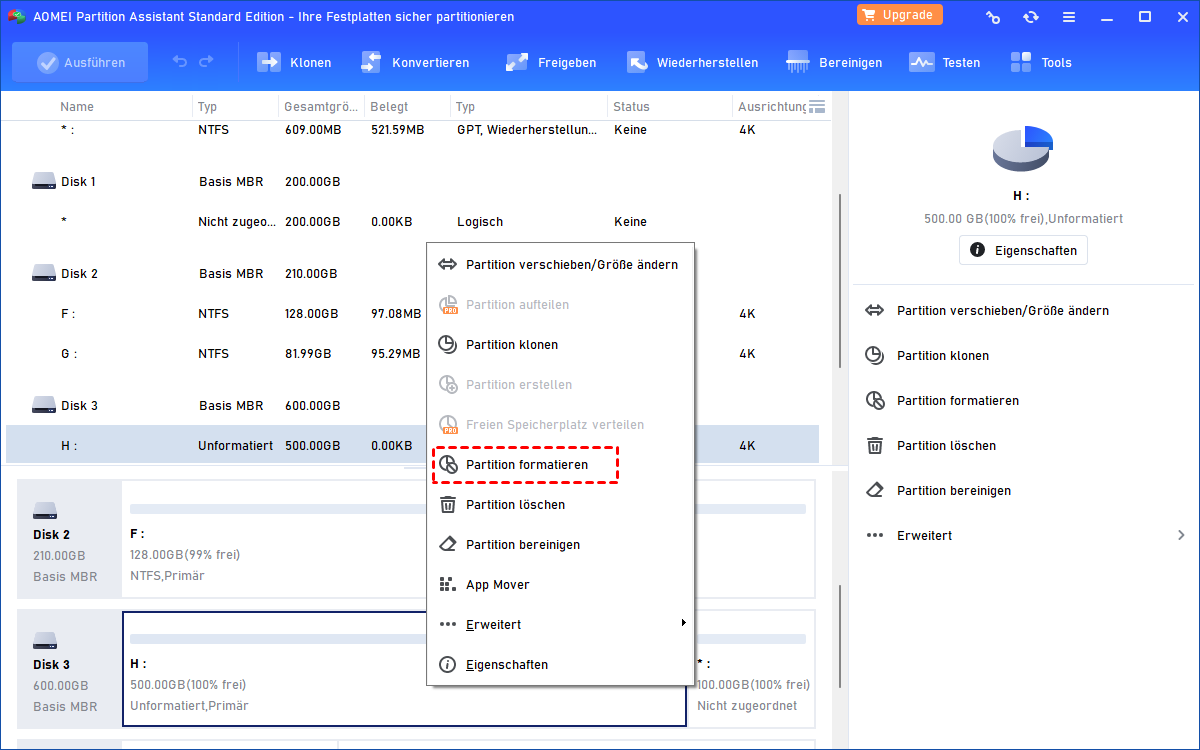Open the Bereinigen toolbar option
This screenshot has width=1200, height=750.
click(x=834, y=62)
